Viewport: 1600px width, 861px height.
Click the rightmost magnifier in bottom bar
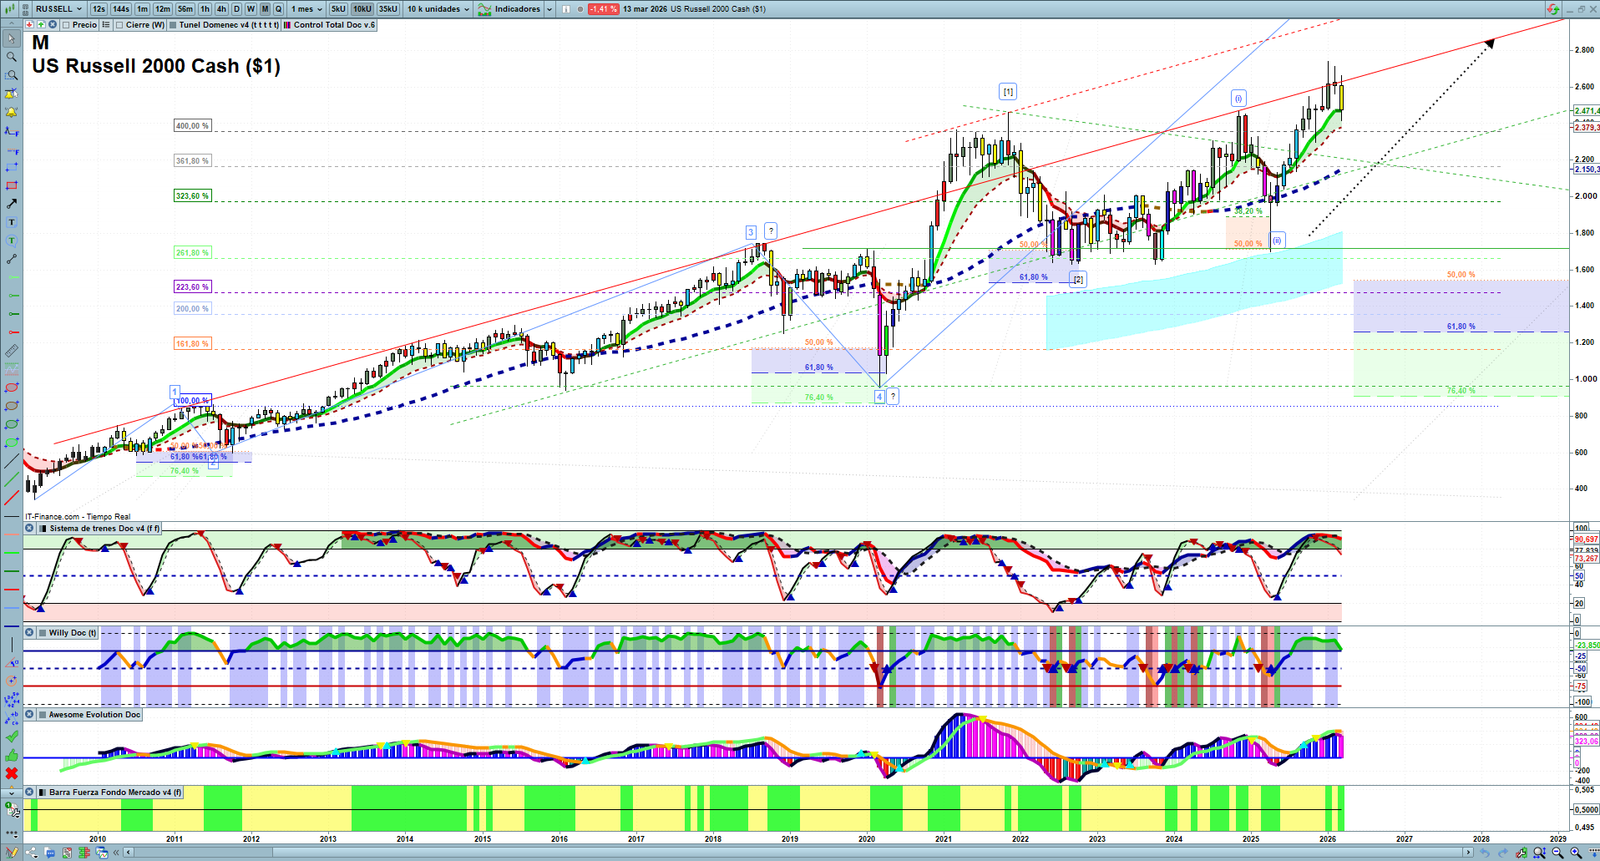[1576, 853]
